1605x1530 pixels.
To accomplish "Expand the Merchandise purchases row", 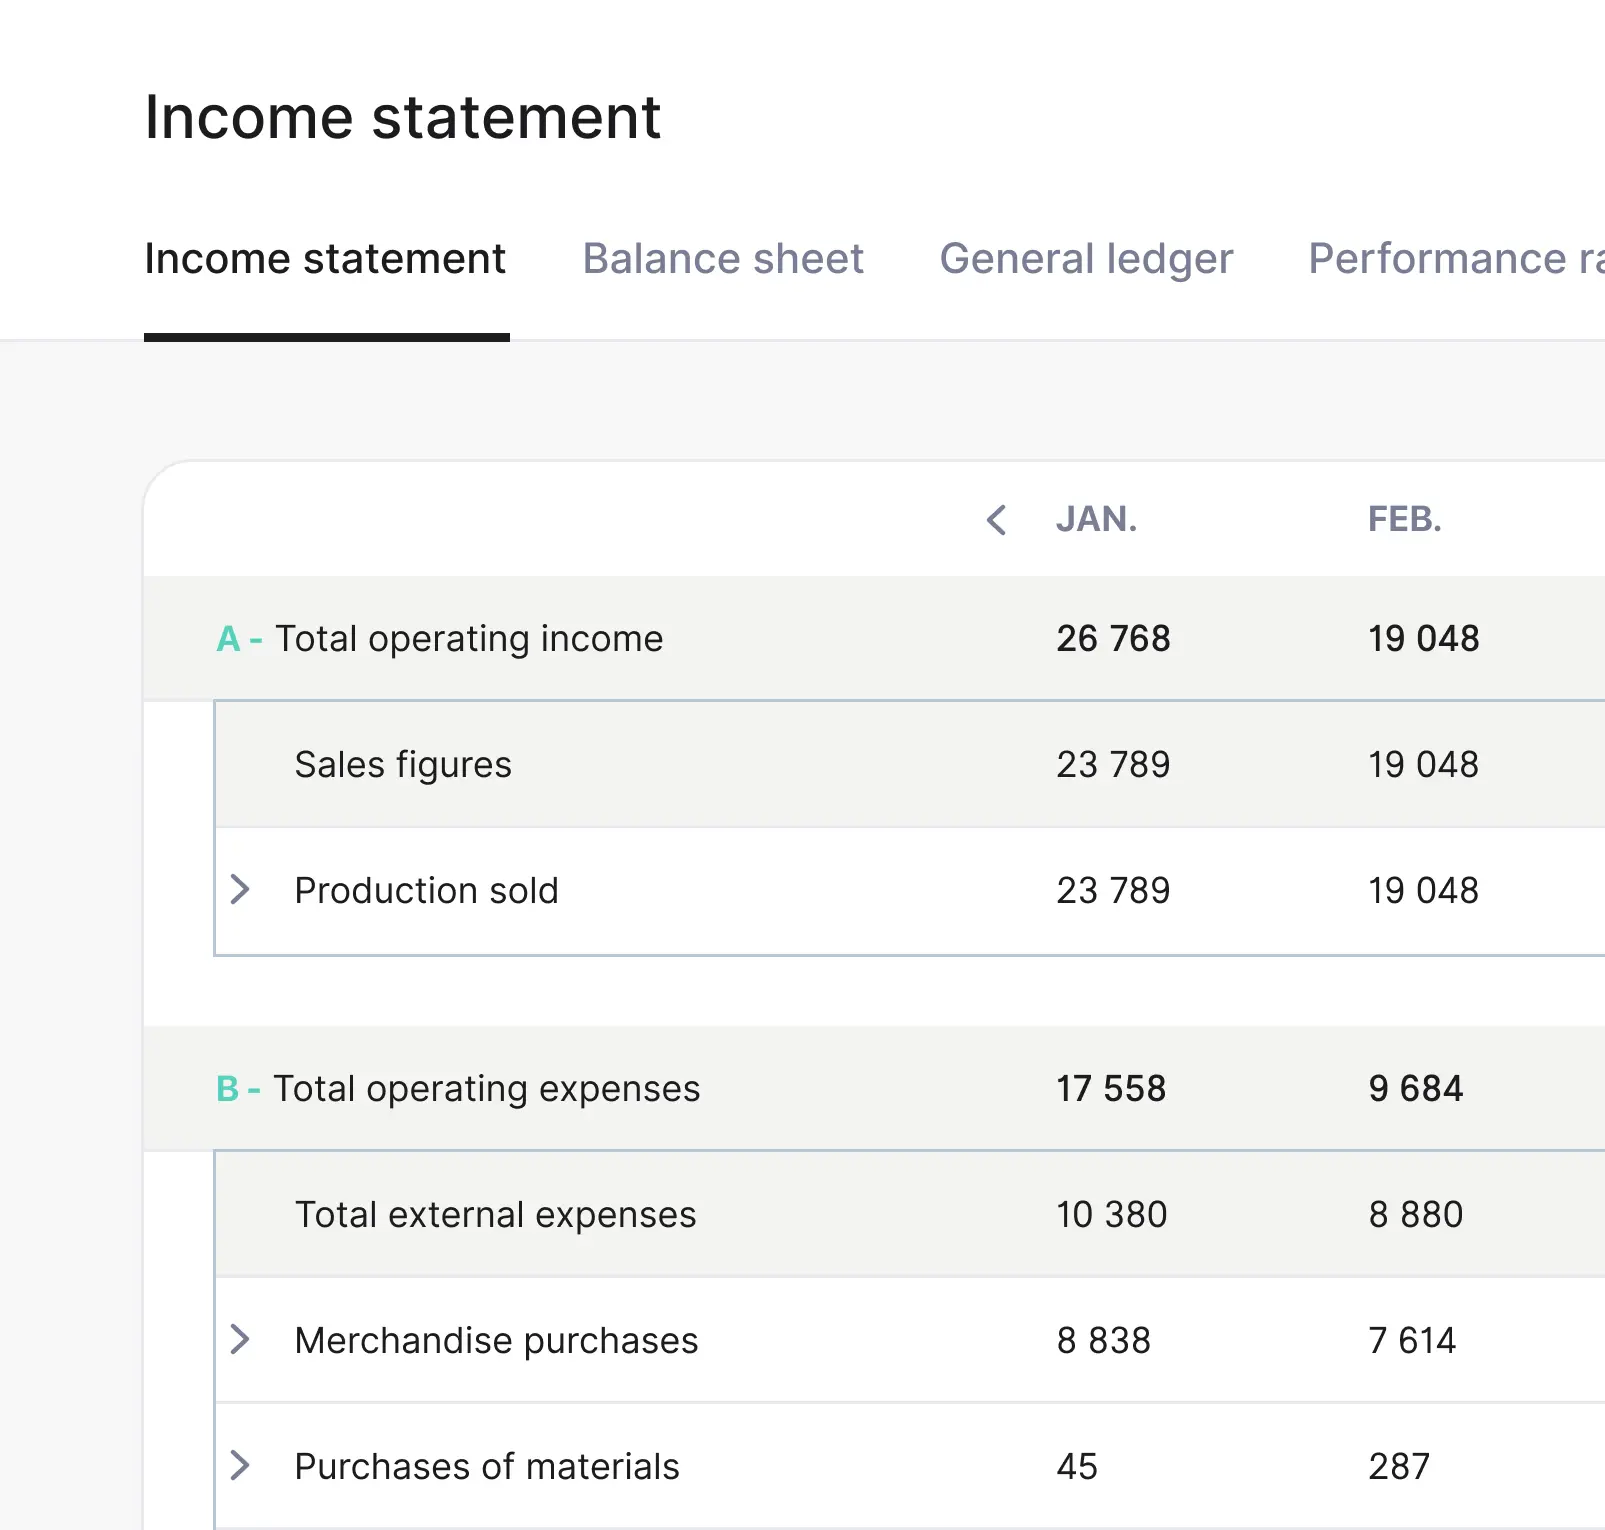I will click(240, 1339).
